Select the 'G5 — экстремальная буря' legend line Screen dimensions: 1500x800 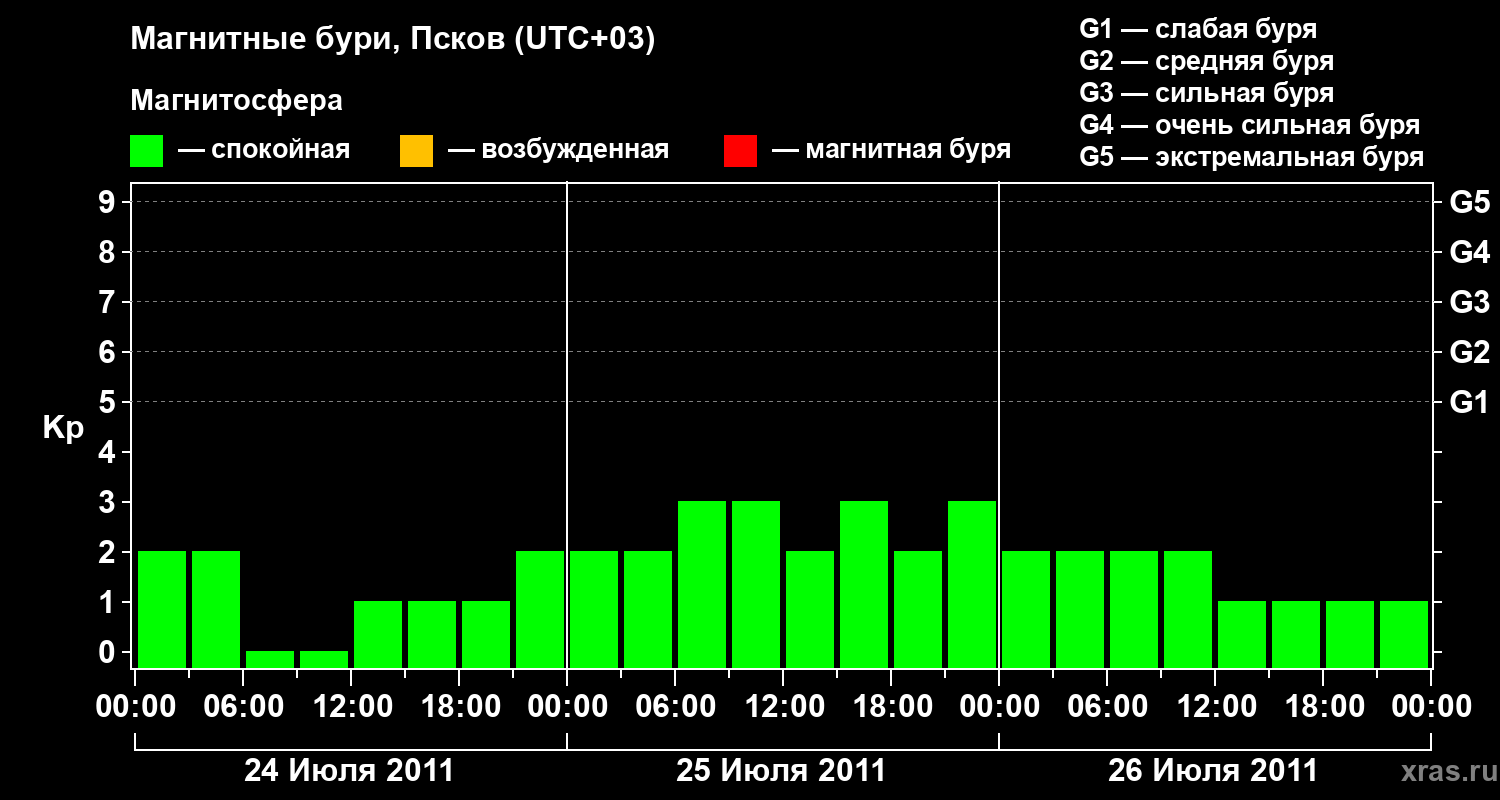[x=1252, y=157]
